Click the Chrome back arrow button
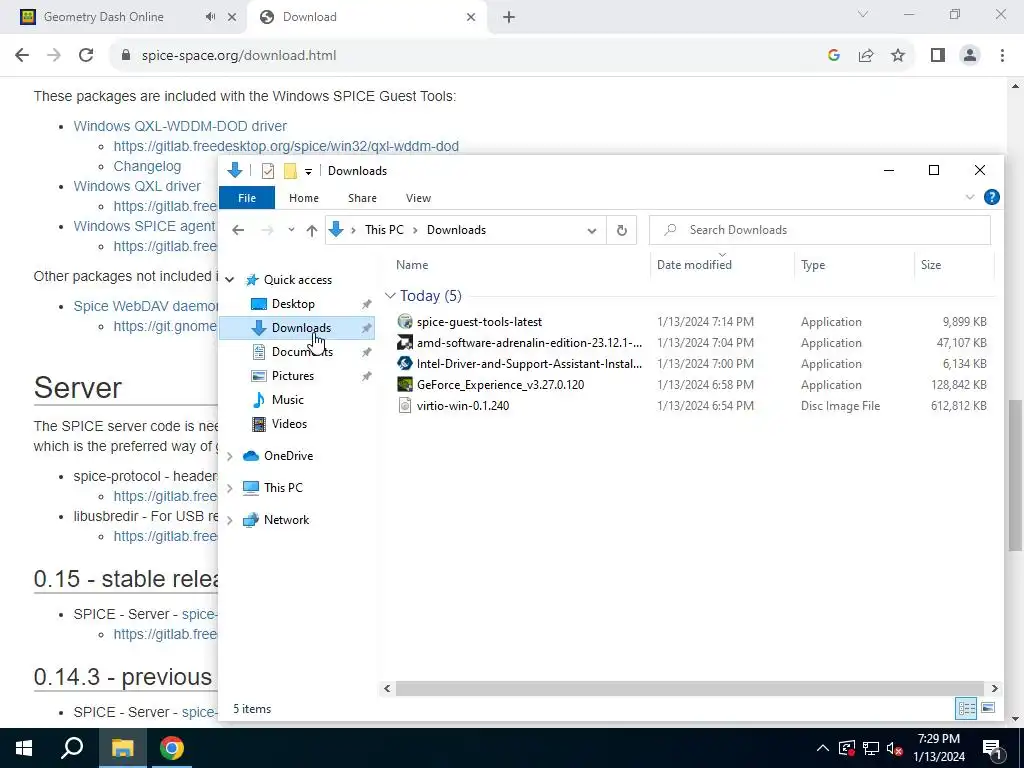The image size is (1024, 768). pyautogui.click(x=22, y=55)
